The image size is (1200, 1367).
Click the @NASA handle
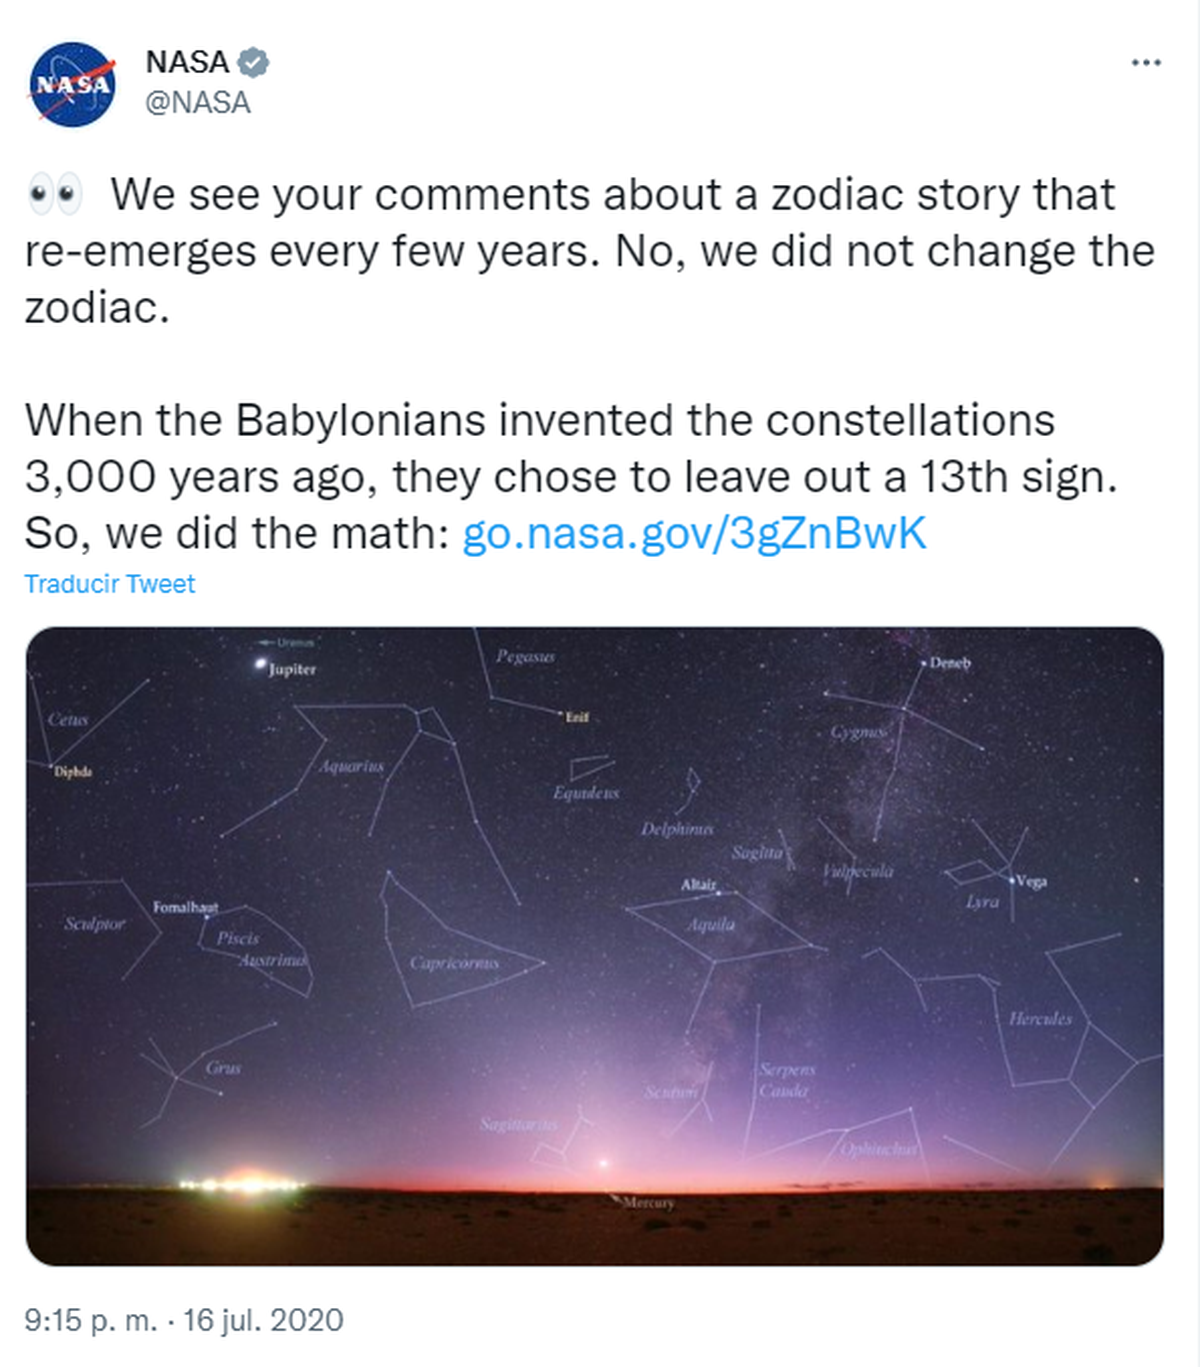[198, 102]
